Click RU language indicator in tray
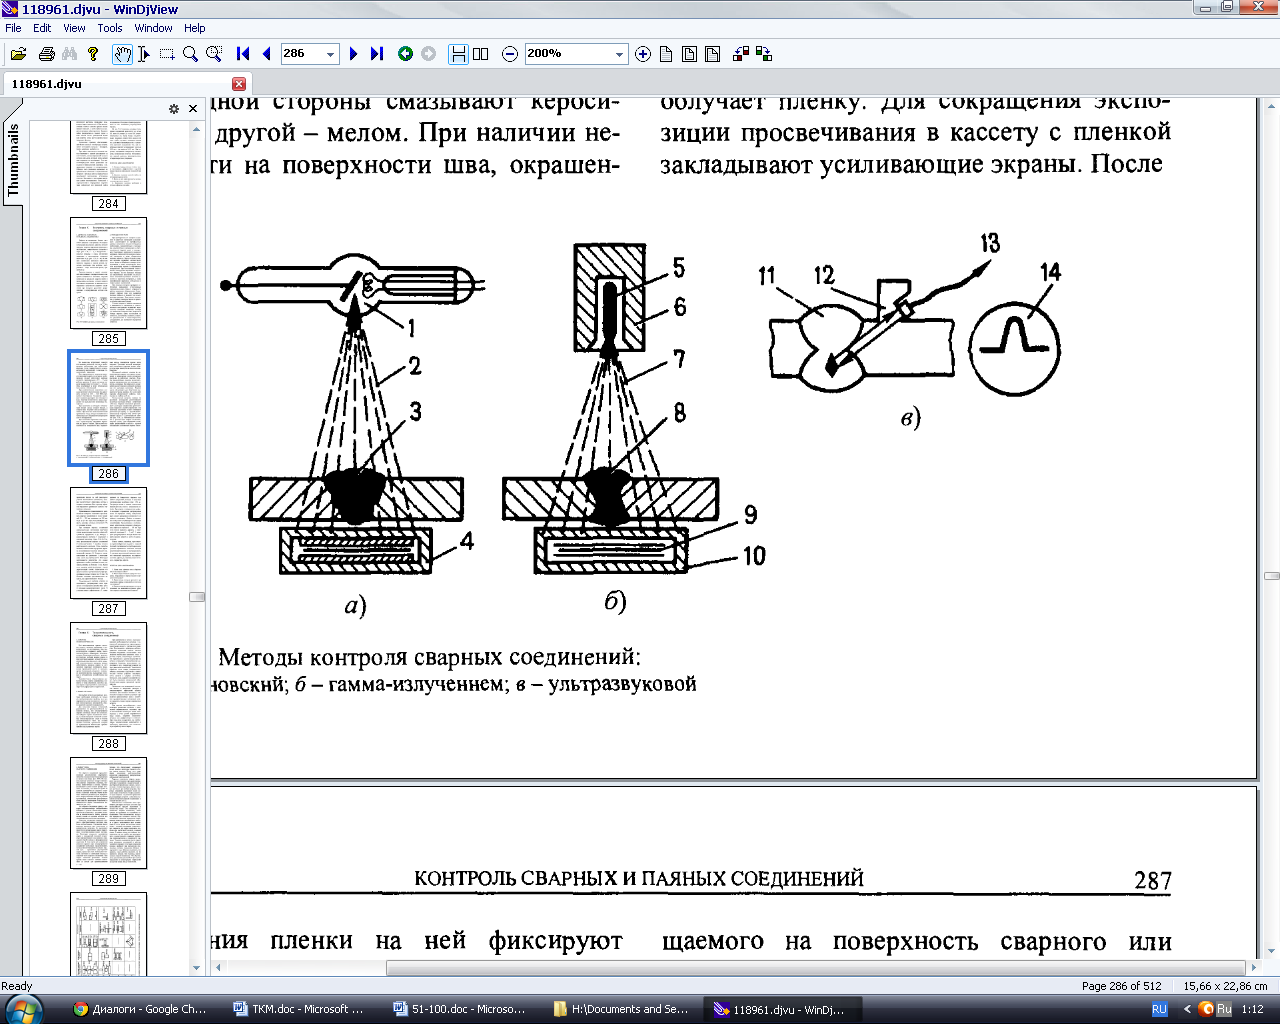This screenshot has width=1280, height=1024. coord(1159,1010)
